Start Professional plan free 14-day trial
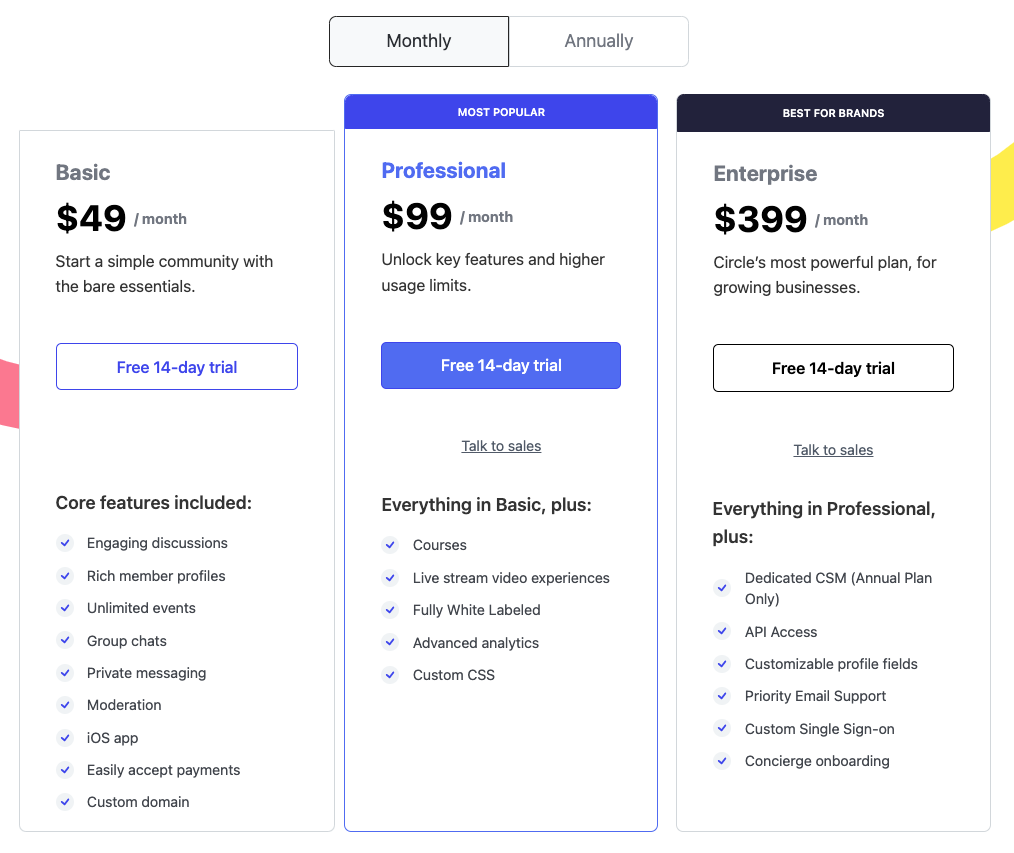This screenshot has width=1014, height=853. tap(501, 365)
